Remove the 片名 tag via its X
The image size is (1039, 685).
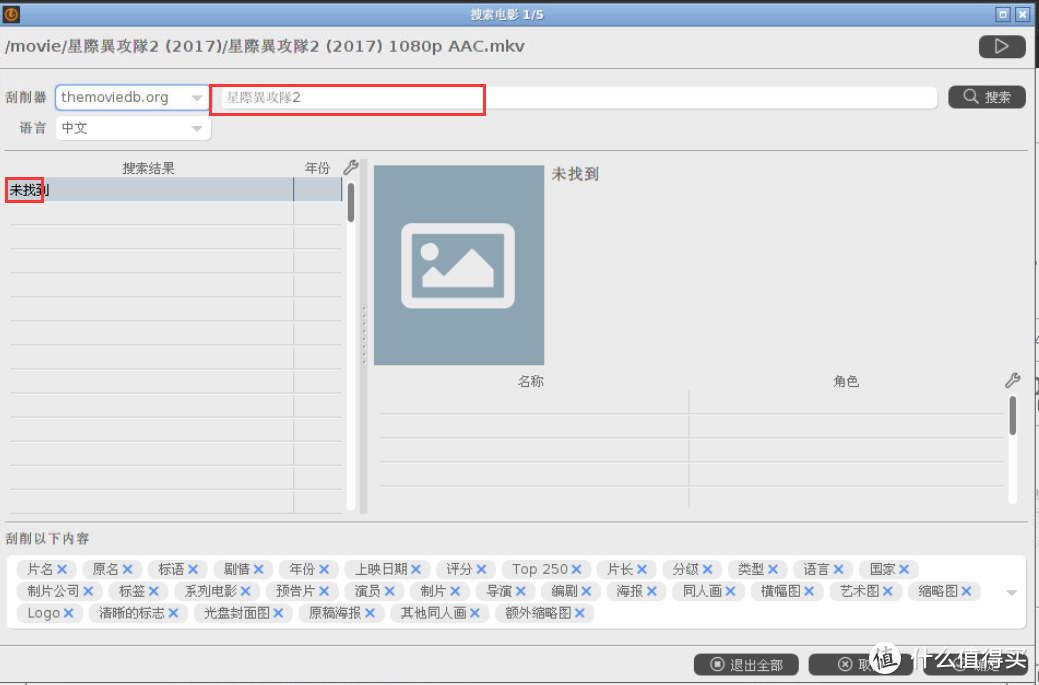62,569
